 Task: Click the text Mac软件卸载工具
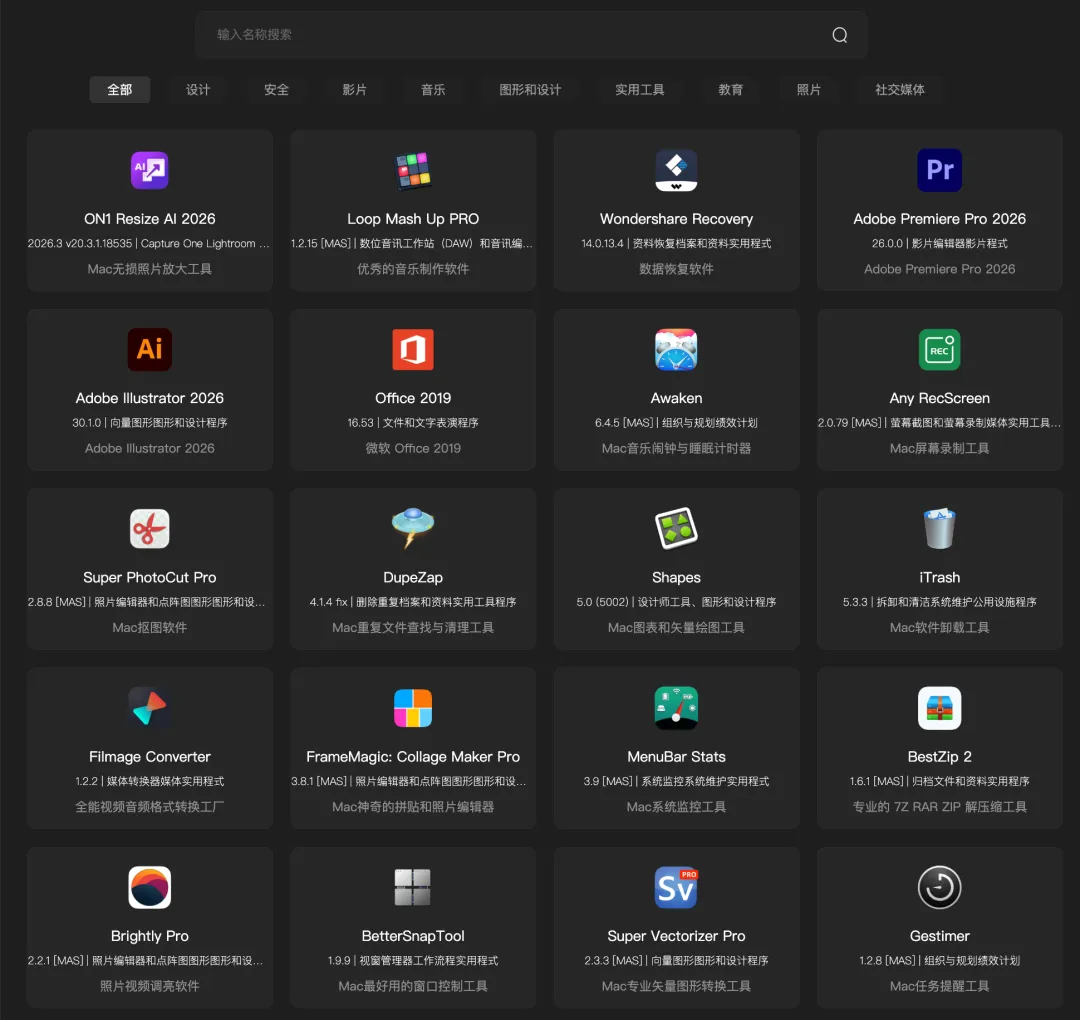click(939, 627)
